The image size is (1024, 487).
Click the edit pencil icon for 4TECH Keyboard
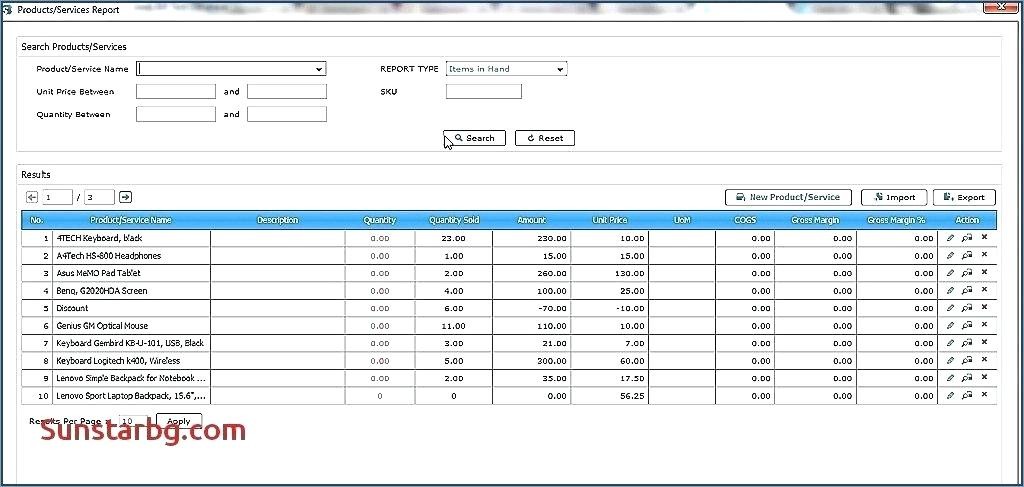coord(950,238)
